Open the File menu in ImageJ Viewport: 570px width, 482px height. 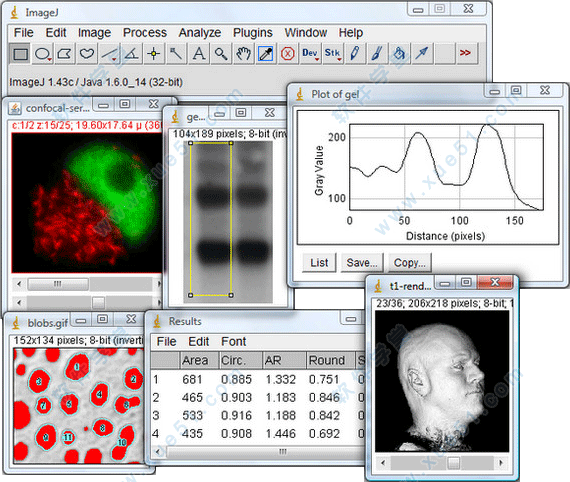pyautogui.click(x=24, y=33)
